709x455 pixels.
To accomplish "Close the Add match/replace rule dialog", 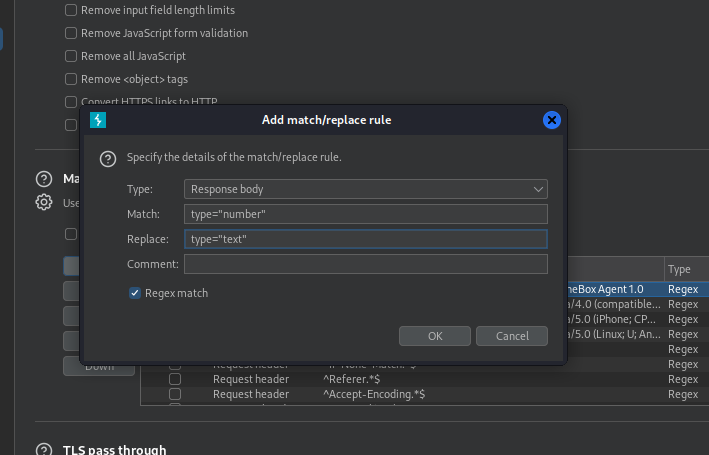I will [x=552, y=120].
